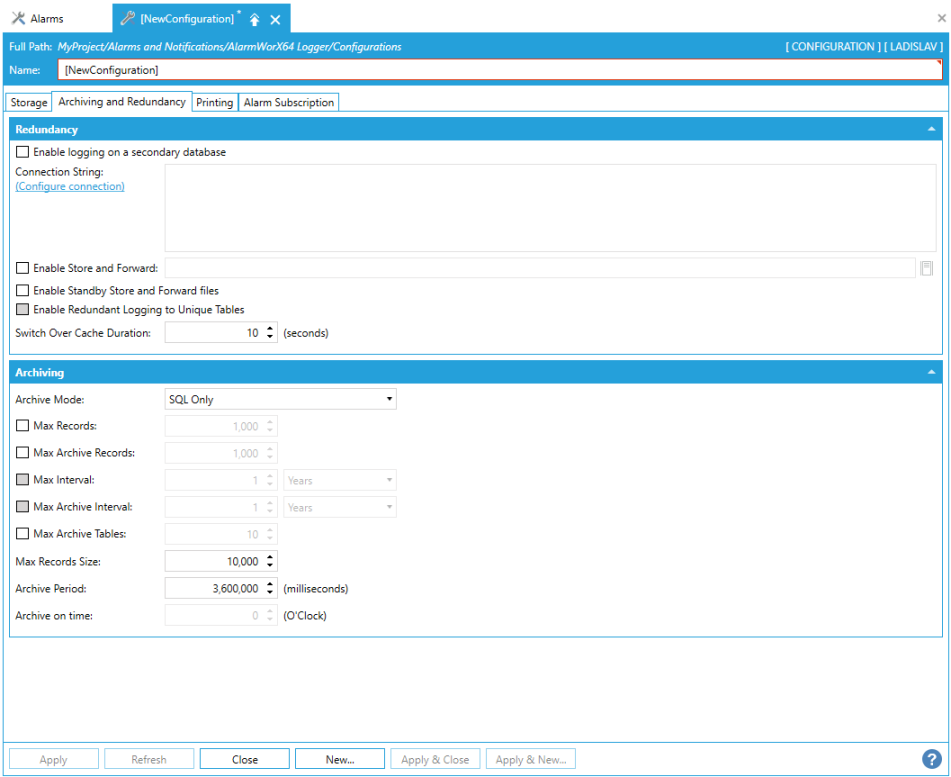Increase Switch Over Cache Duration with up arrow
The height and width of the screenshot is (777, 951).
(271, 328)
